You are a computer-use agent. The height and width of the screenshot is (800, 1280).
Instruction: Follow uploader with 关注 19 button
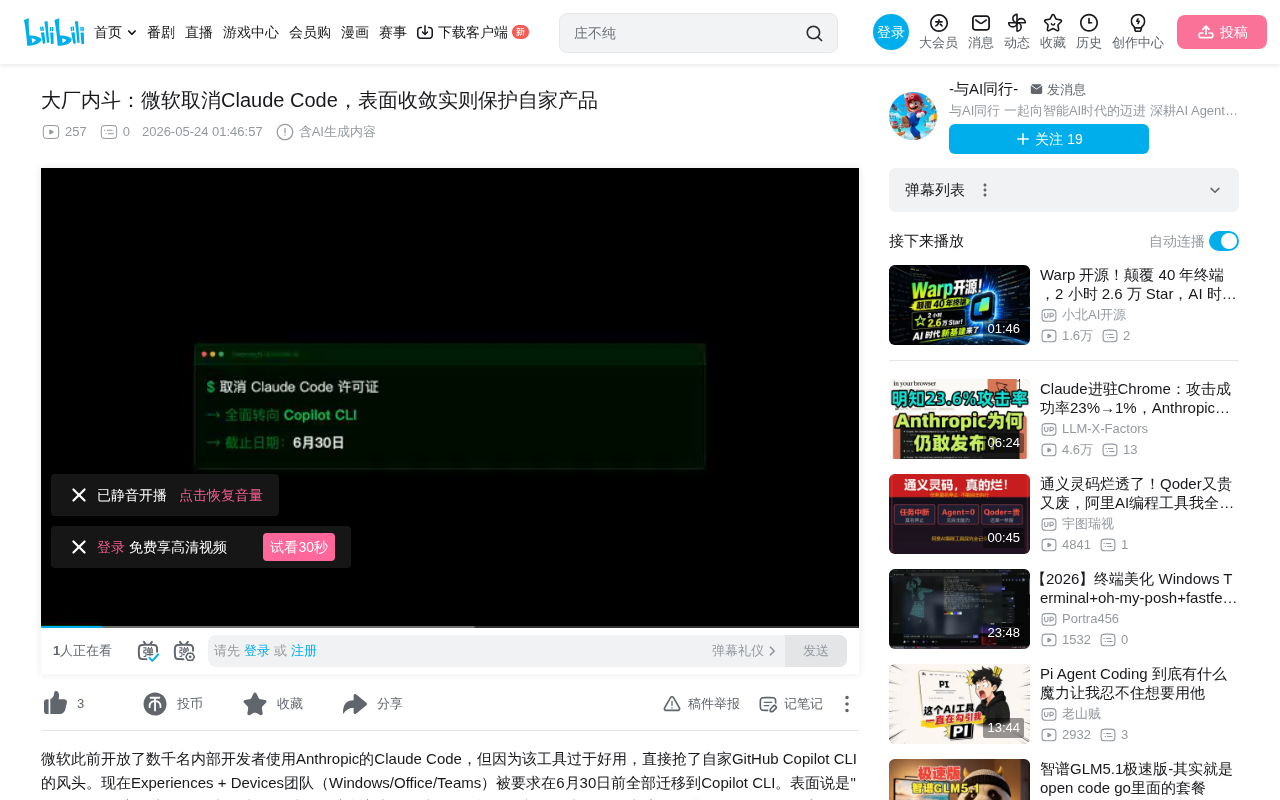point(1049,139)
